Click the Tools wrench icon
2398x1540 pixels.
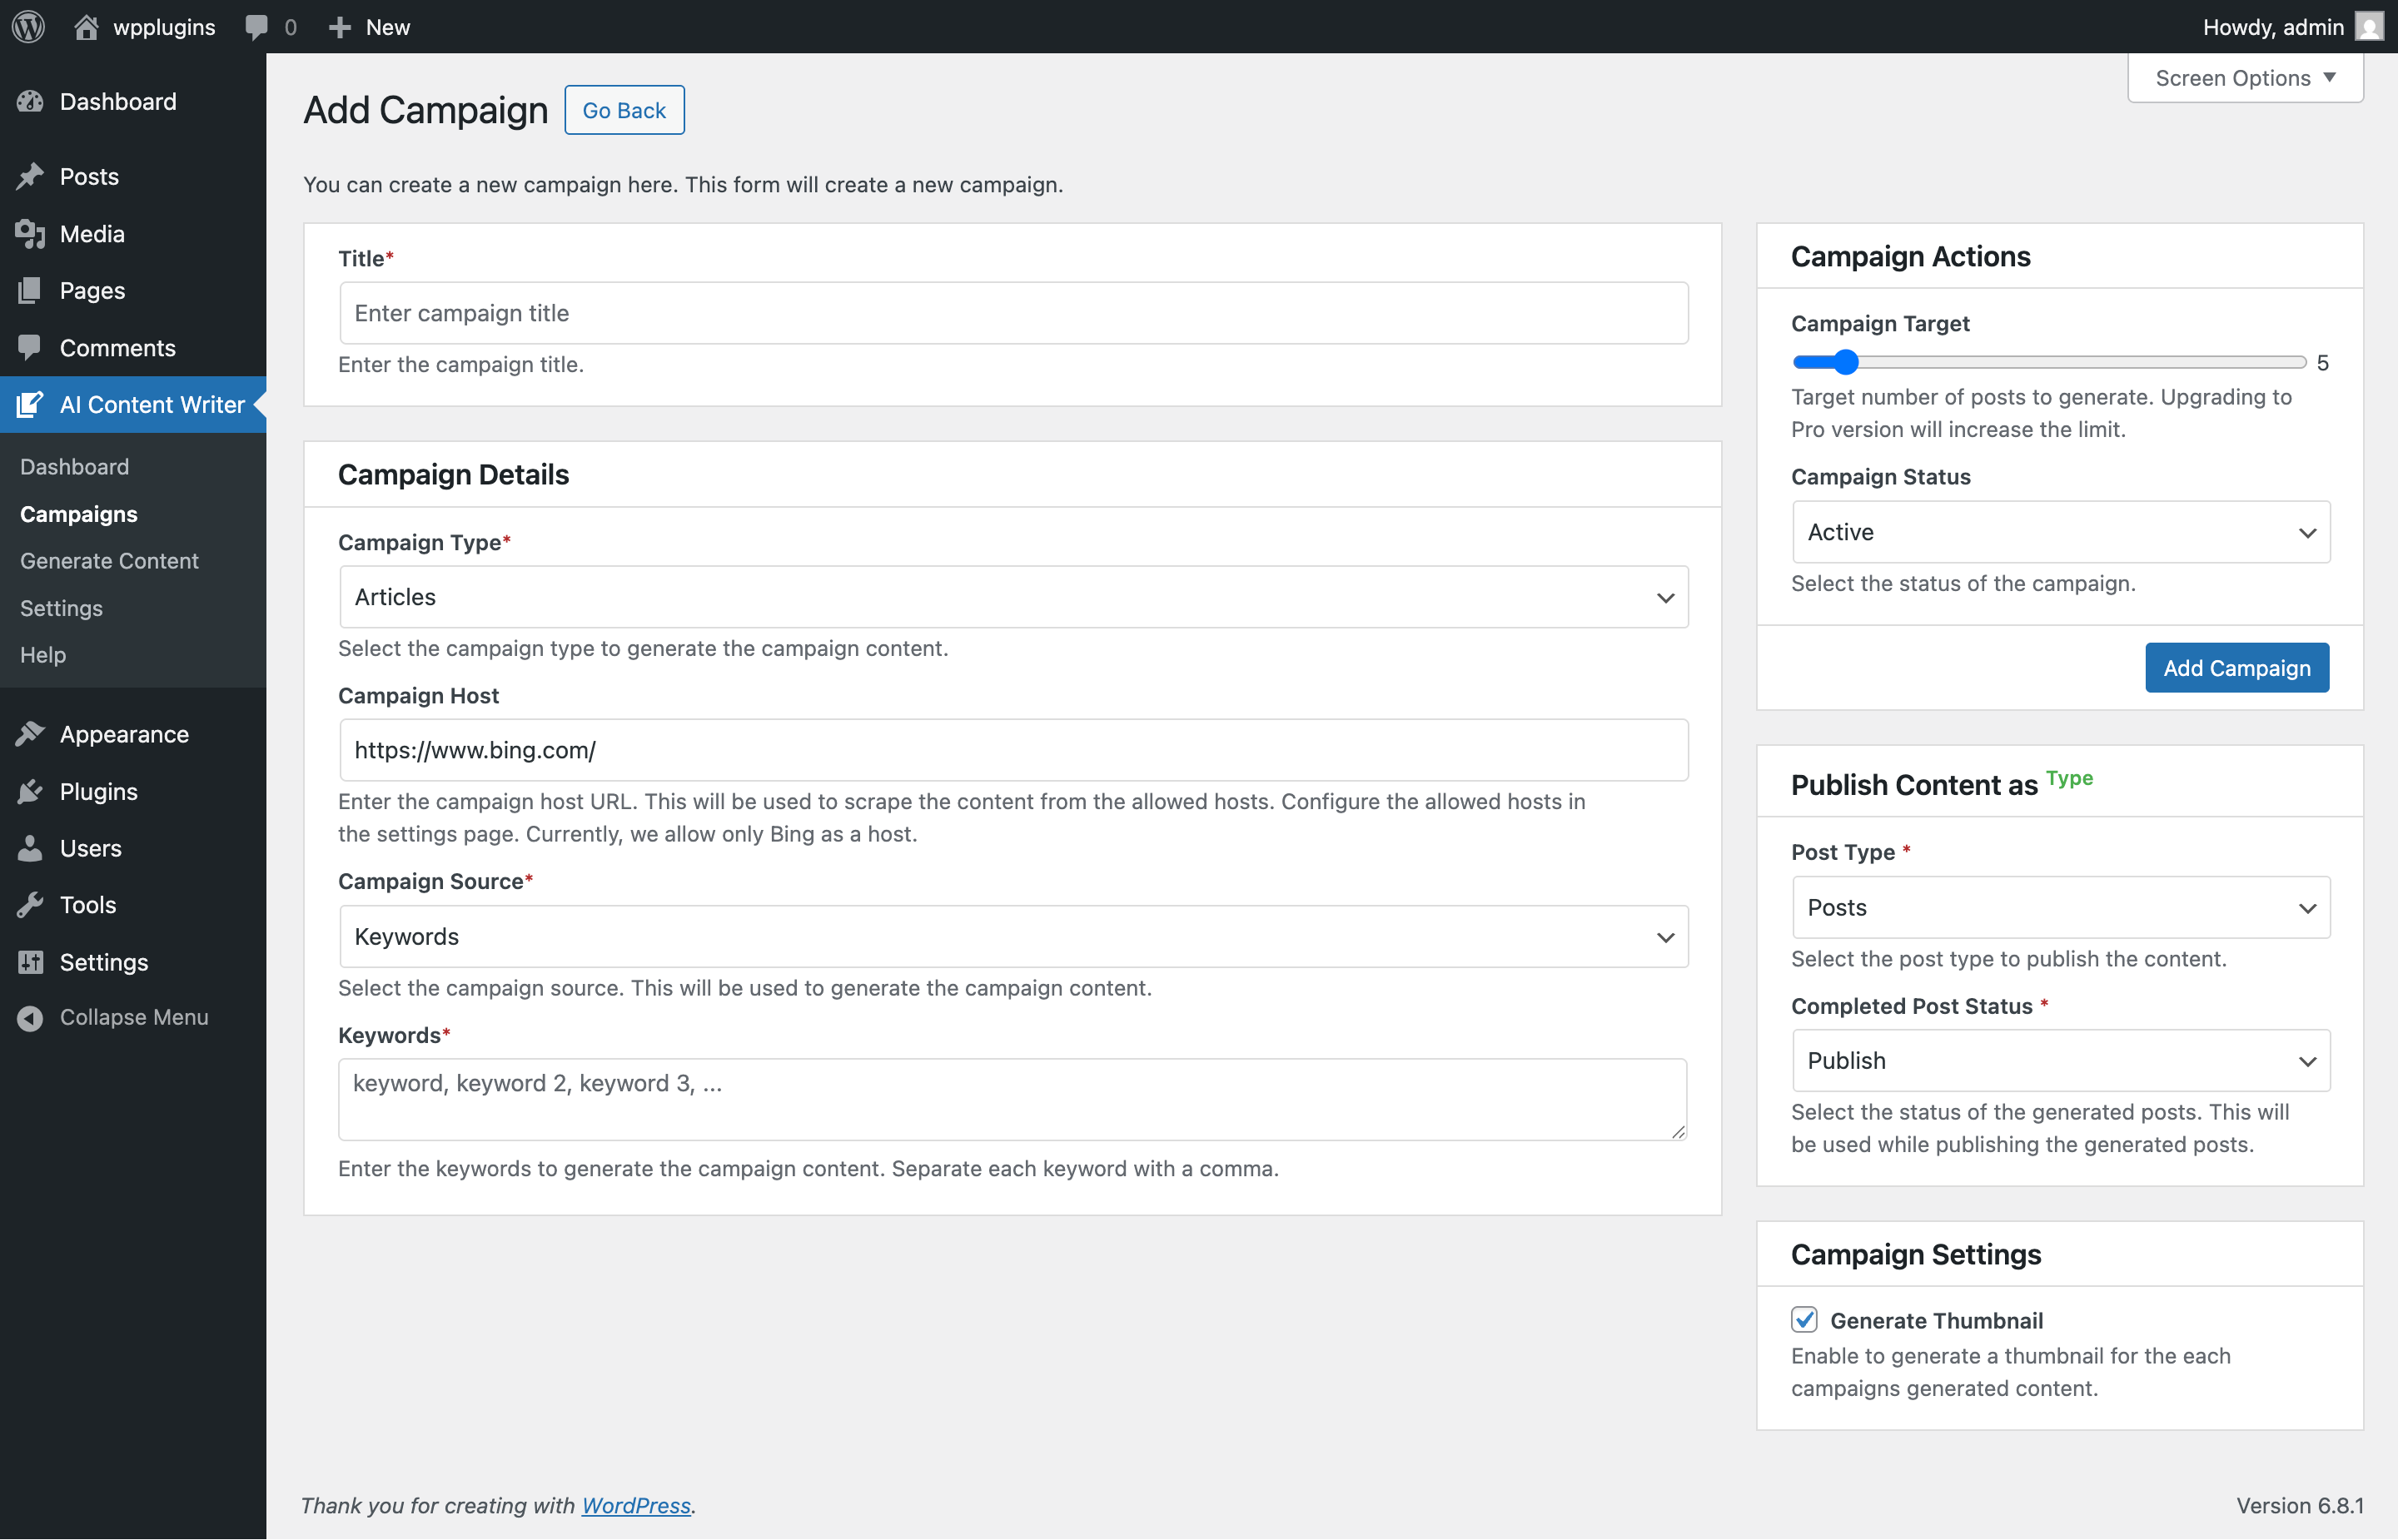click(x=30, y=905)
